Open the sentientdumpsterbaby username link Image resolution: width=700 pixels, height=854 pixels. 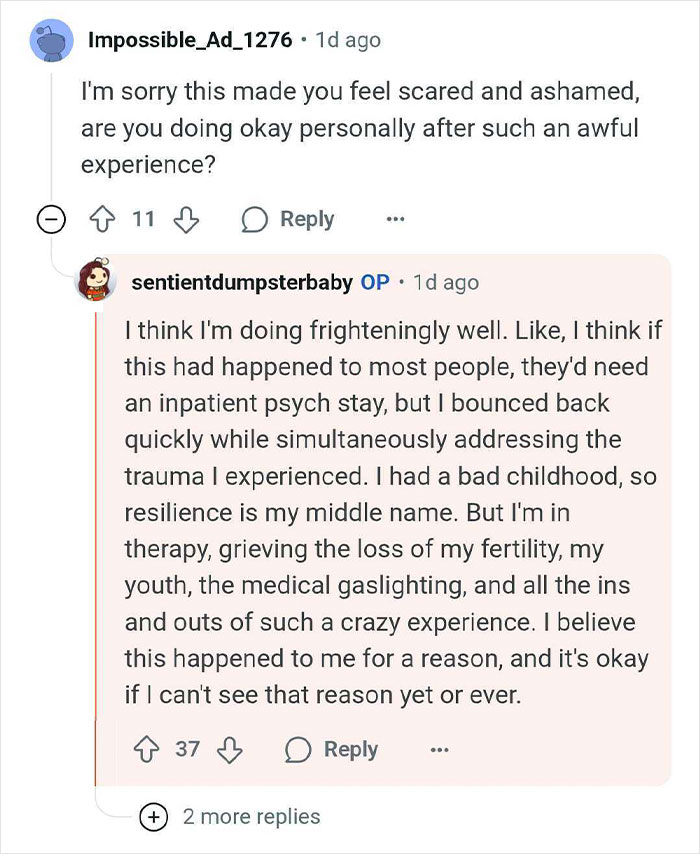241,282
